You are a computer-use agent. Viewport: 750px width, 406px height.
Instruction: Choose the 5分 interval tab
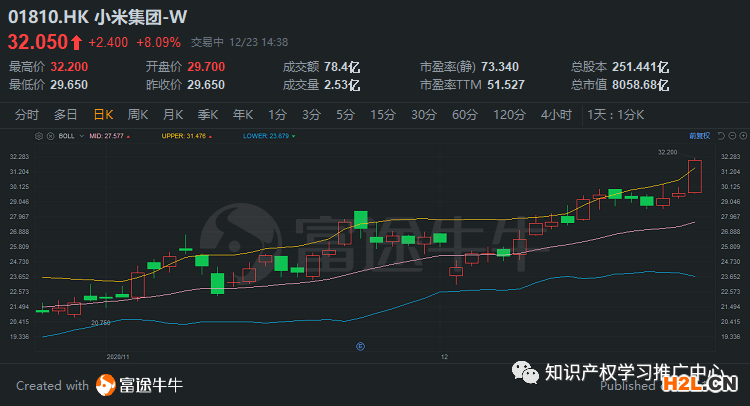pos(345,115)
